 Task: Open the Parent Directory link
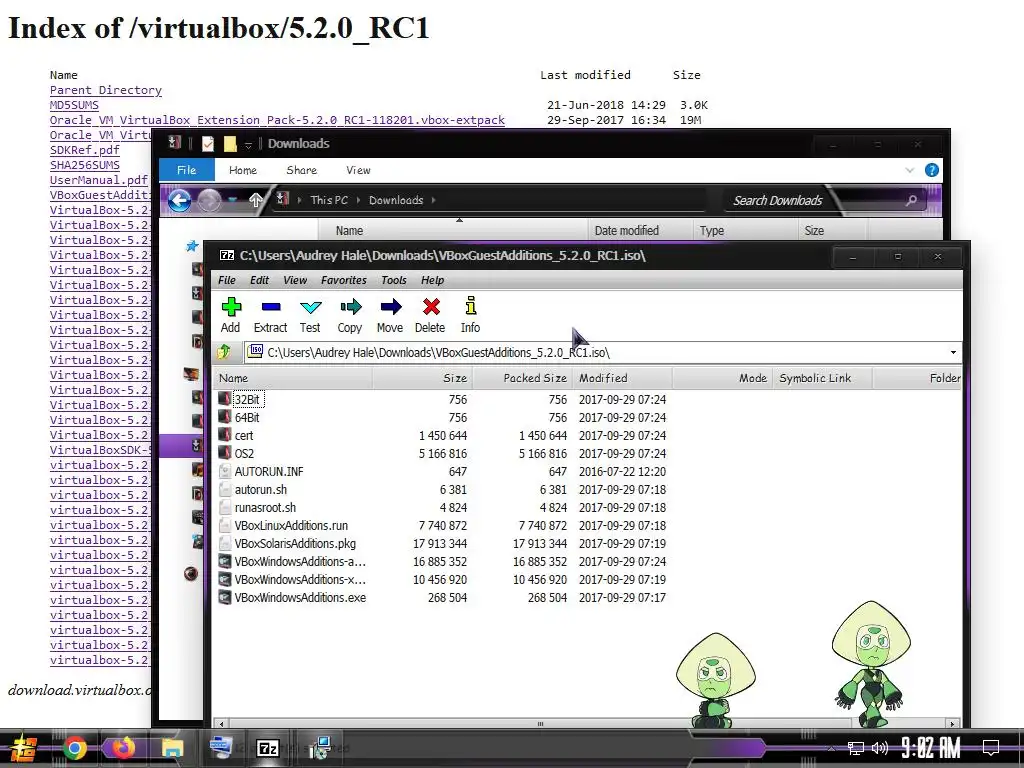point(106,90)
